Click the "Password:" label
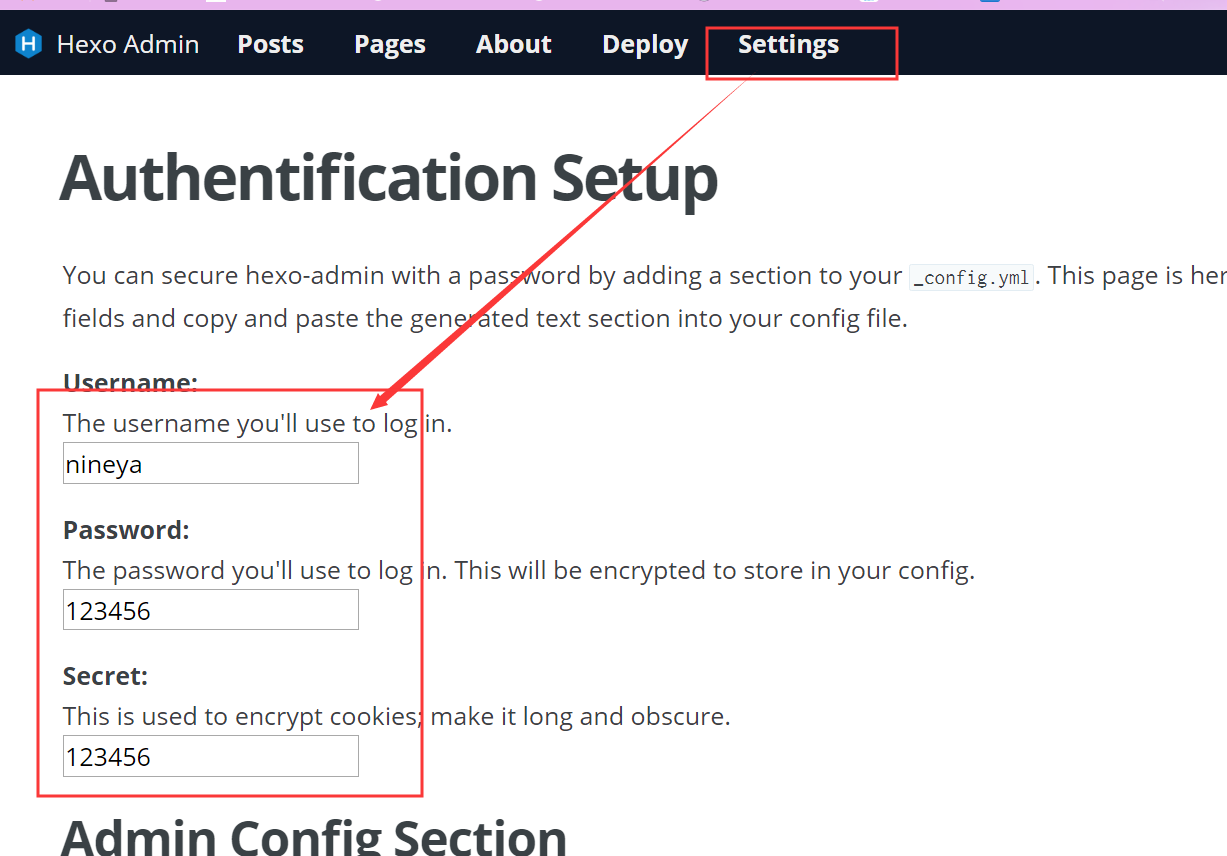The image size is (1227, 856). 125,530
